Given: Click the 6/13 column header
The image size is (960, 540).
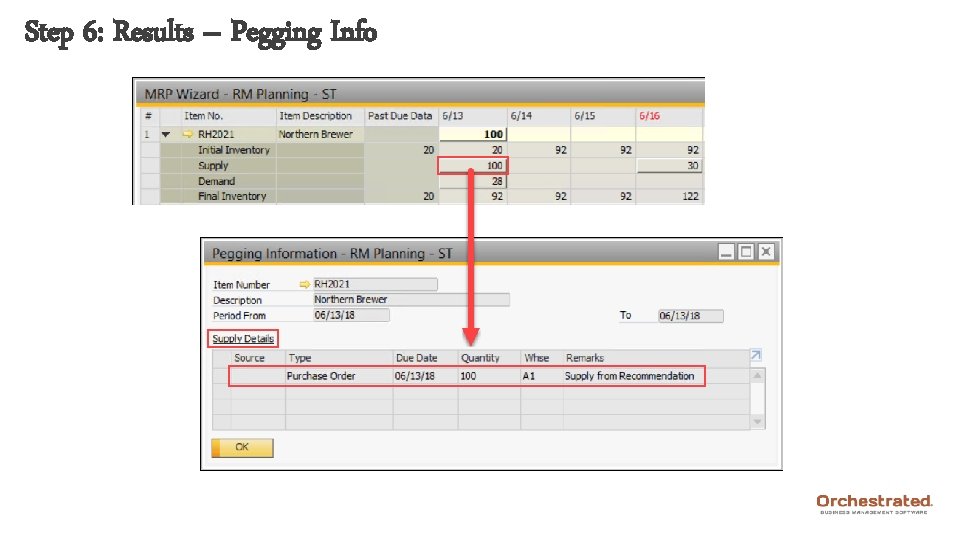Looking at the screenshot, I should [473, 116].
